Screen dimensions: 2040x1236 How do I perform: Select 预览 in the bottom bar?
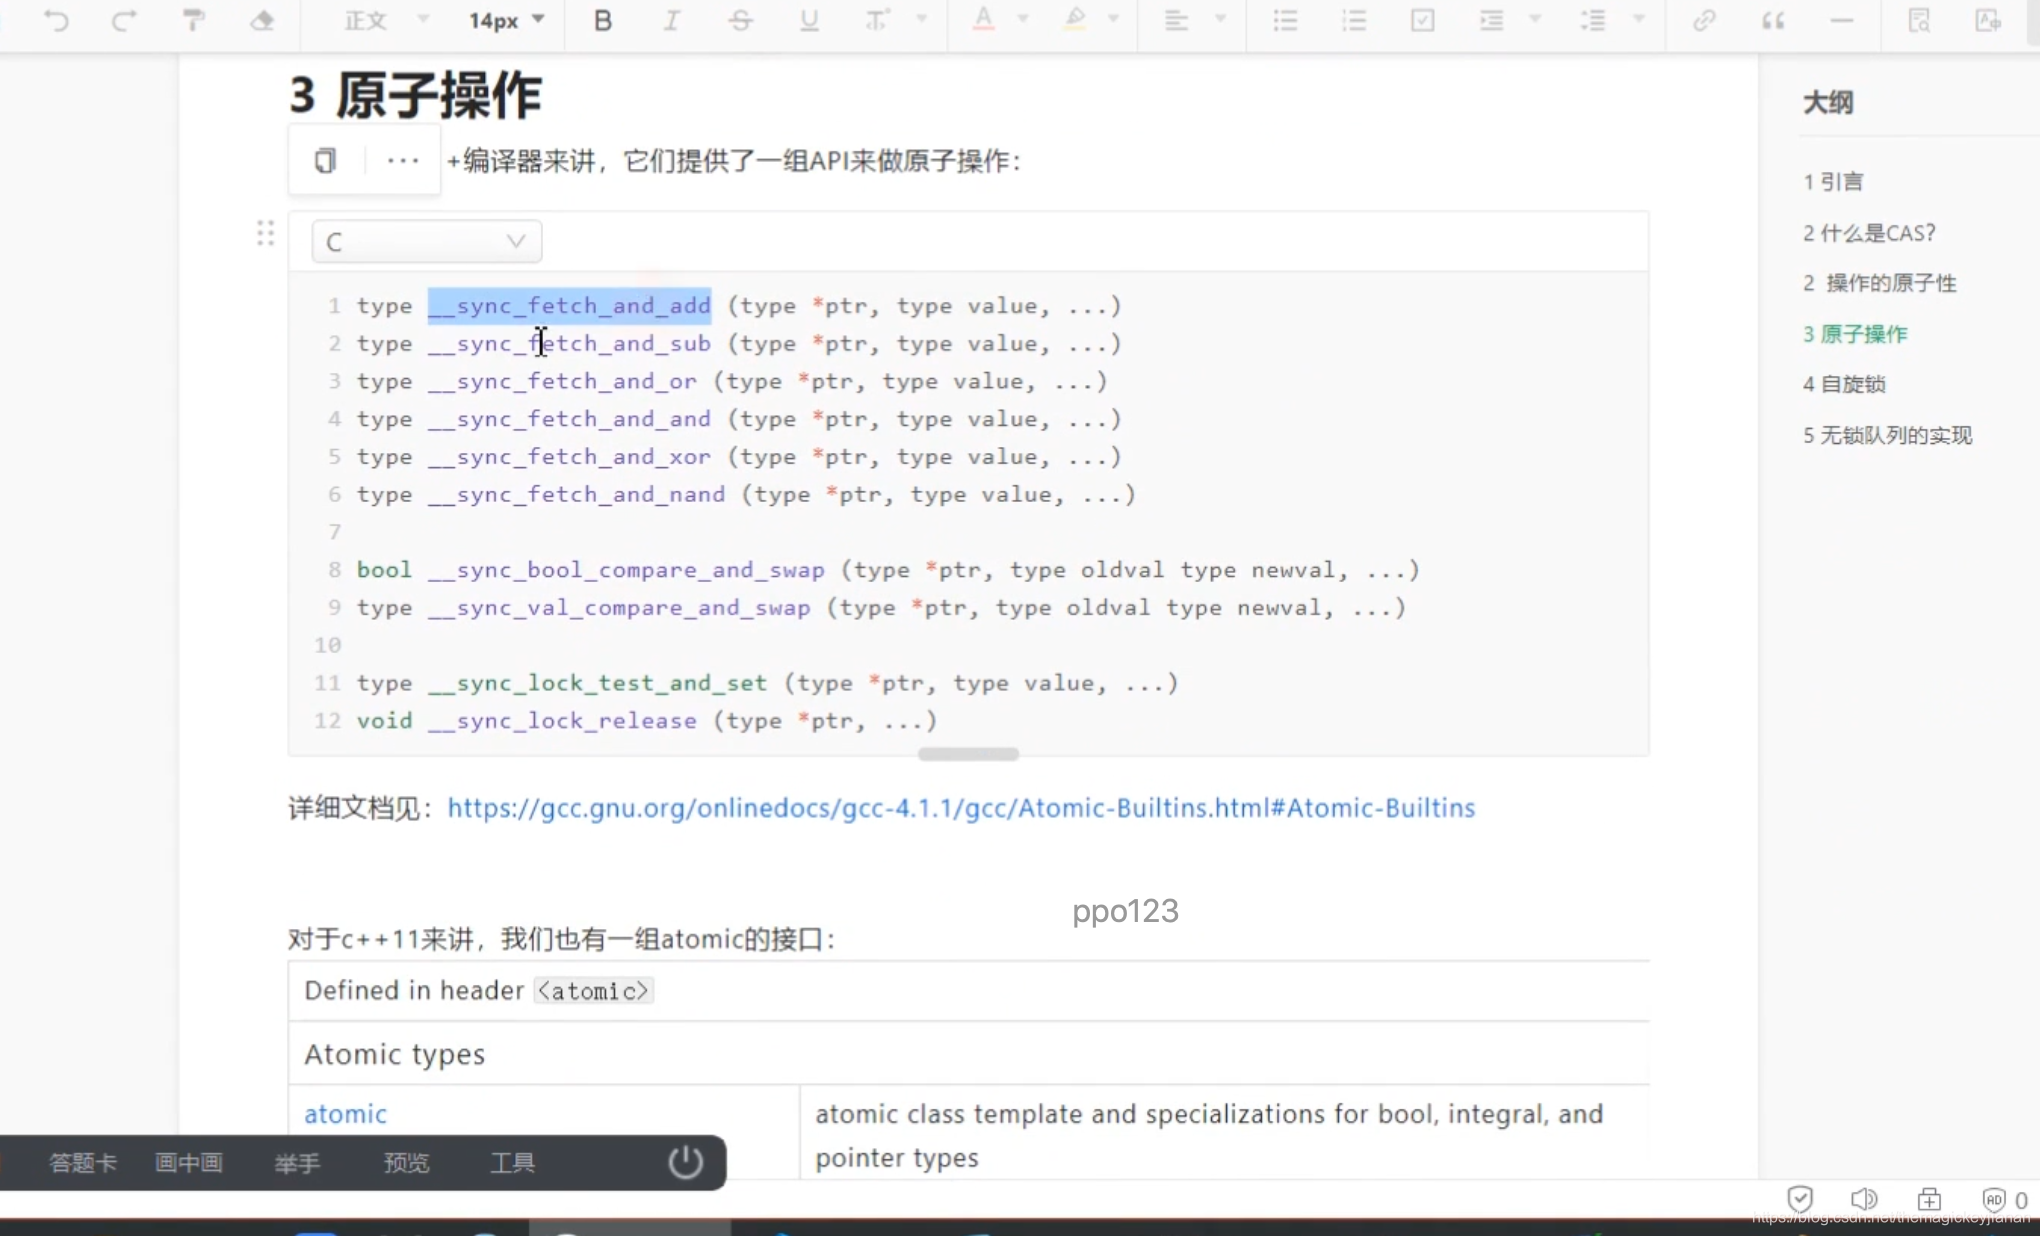pos(405,1162)
